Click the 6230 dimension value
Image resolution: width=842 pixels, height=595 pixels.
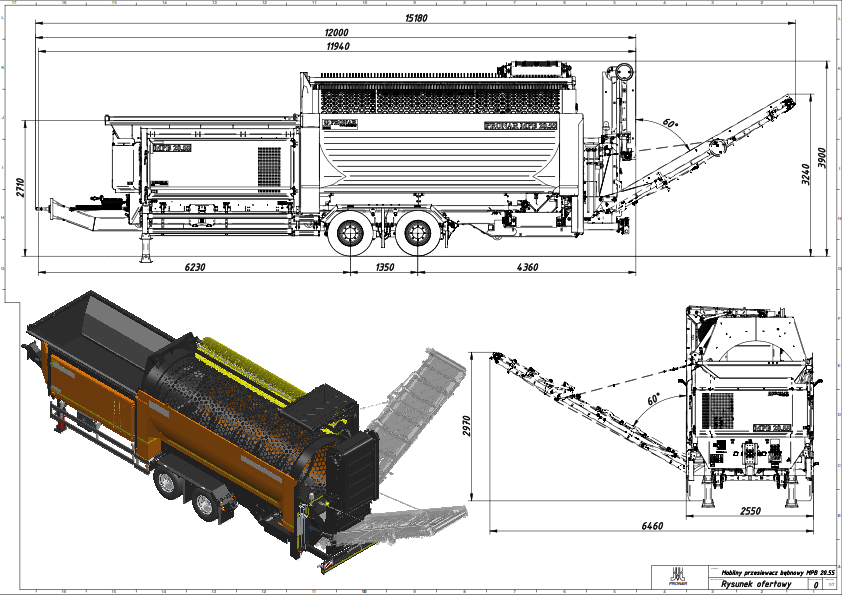[x=195, y=267]
